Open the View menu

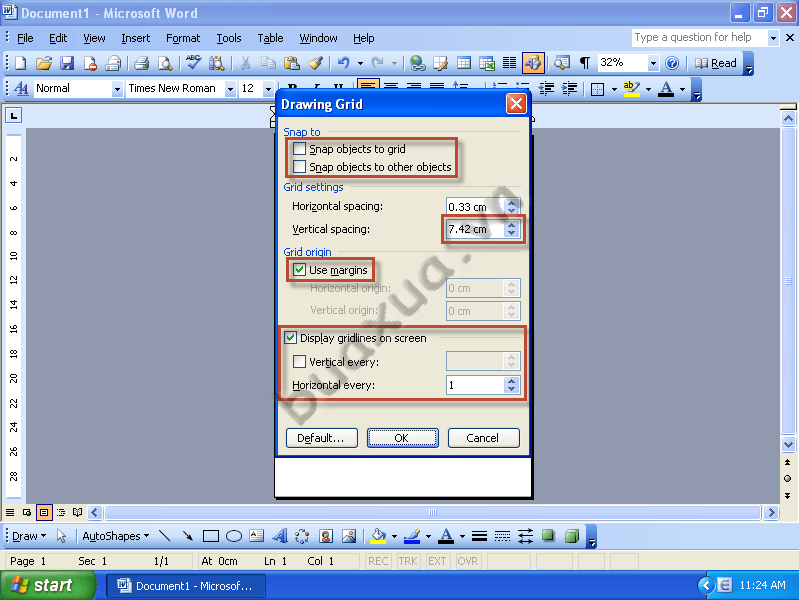[x=94, y=38]
